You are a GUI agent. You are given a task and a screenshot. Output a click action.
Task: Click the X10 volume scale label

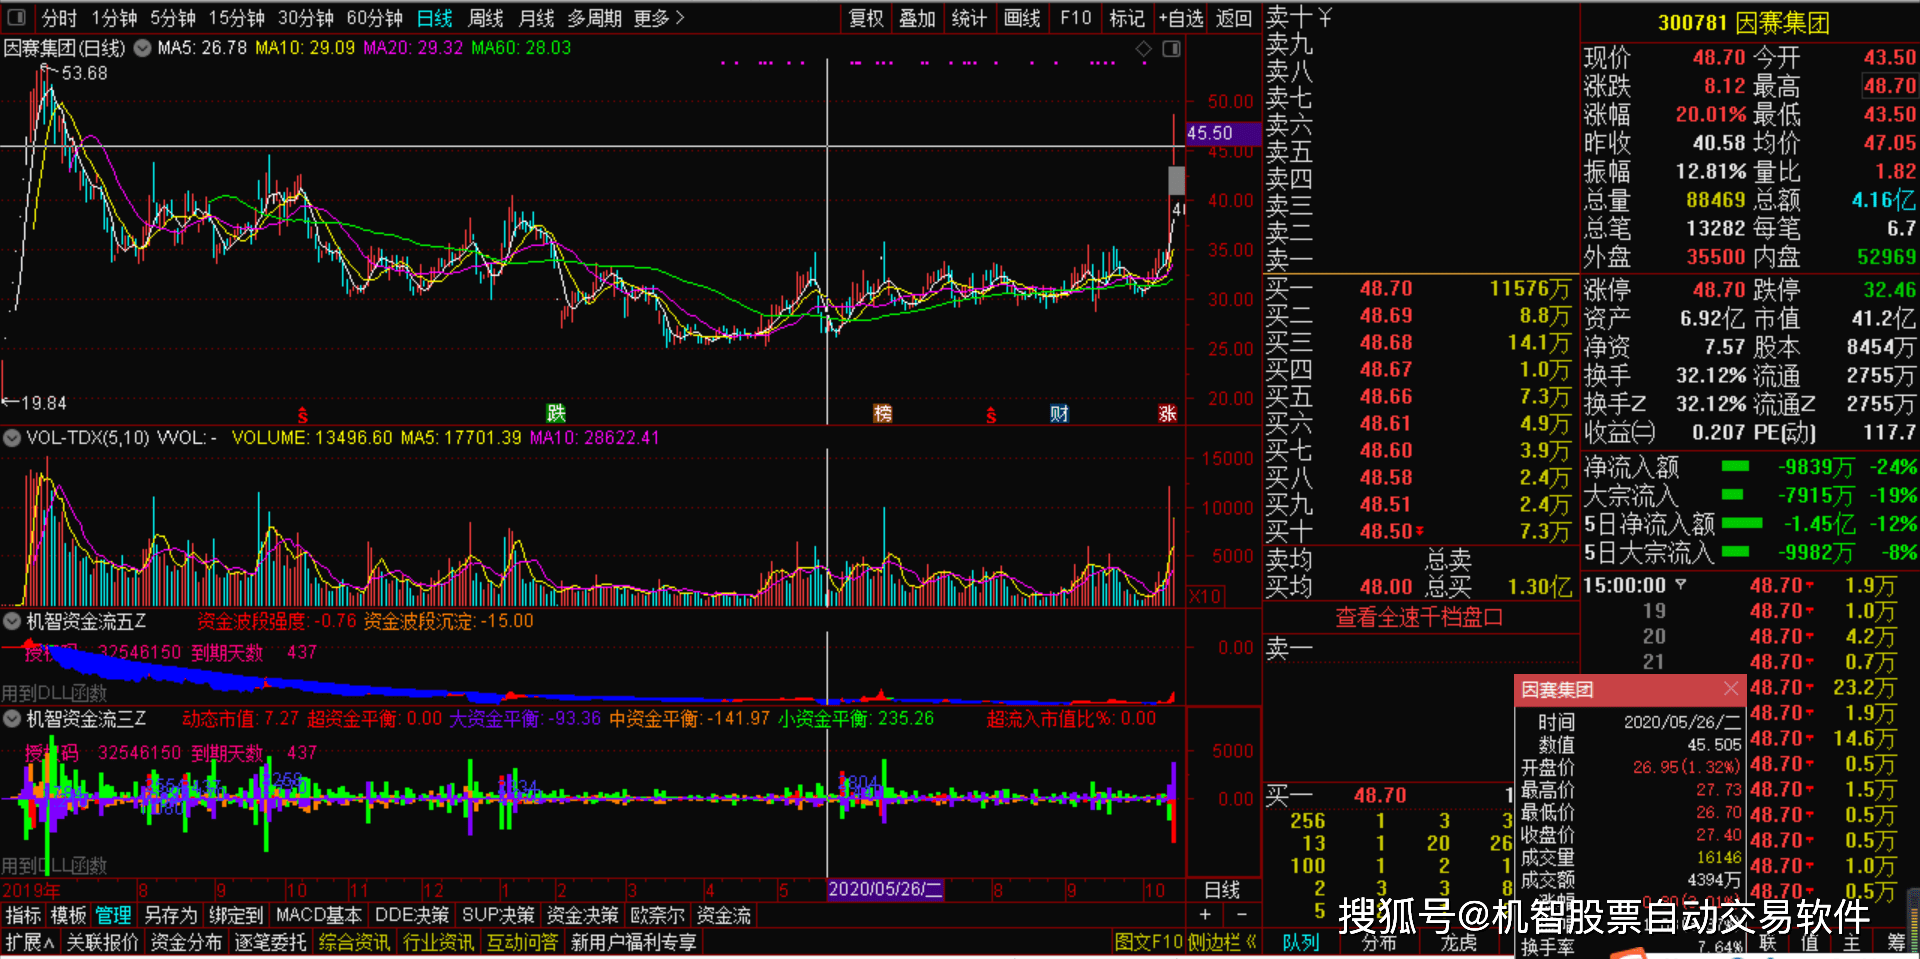pos(1205,596)
